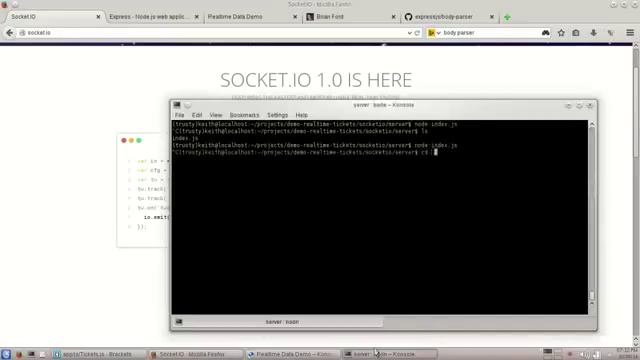Click the Konsole window menu icon

point(177,105)
